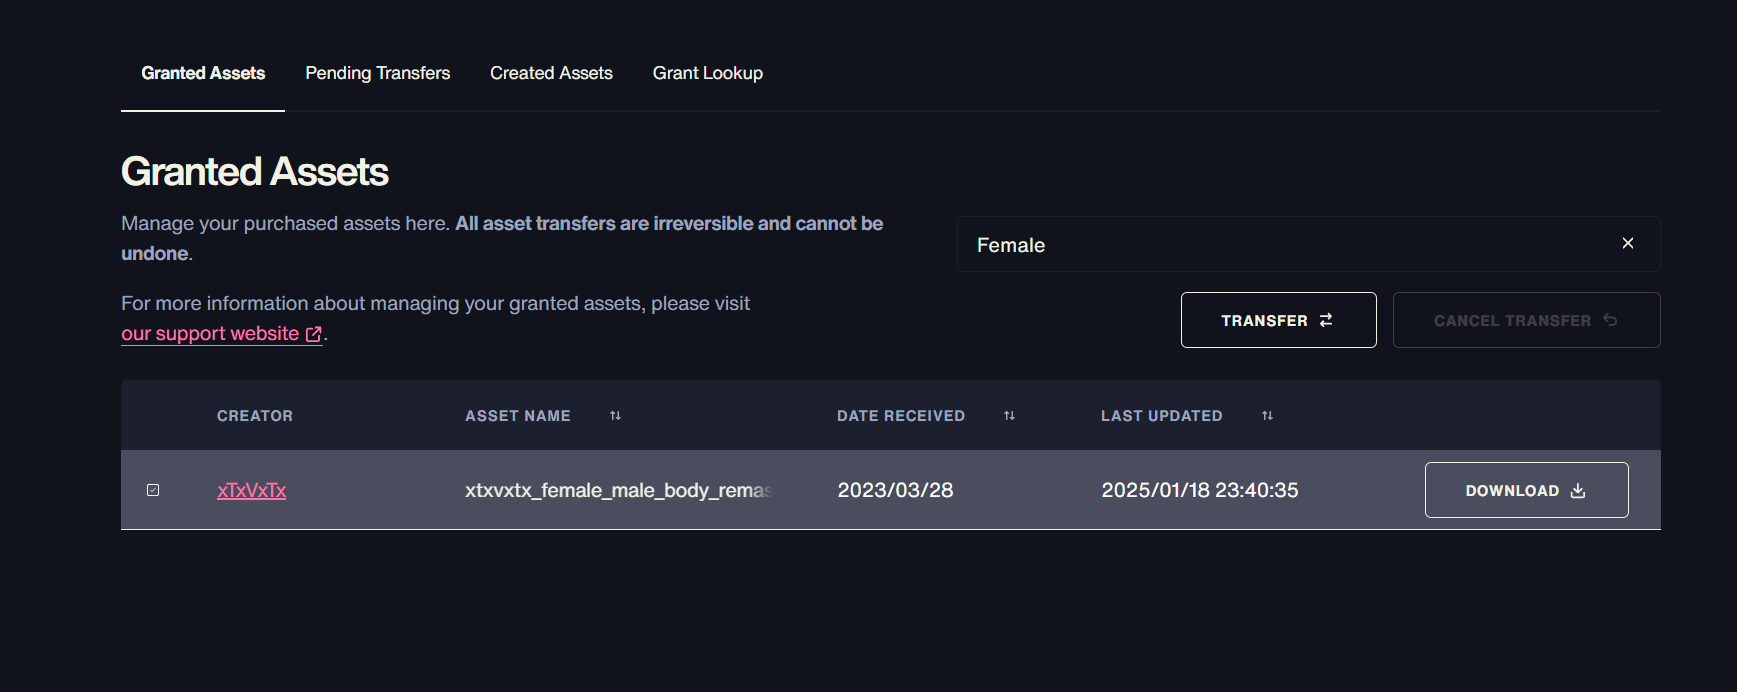1737x692 pixels.
Task: Clear the Female search text with X
Action: 1628,243
